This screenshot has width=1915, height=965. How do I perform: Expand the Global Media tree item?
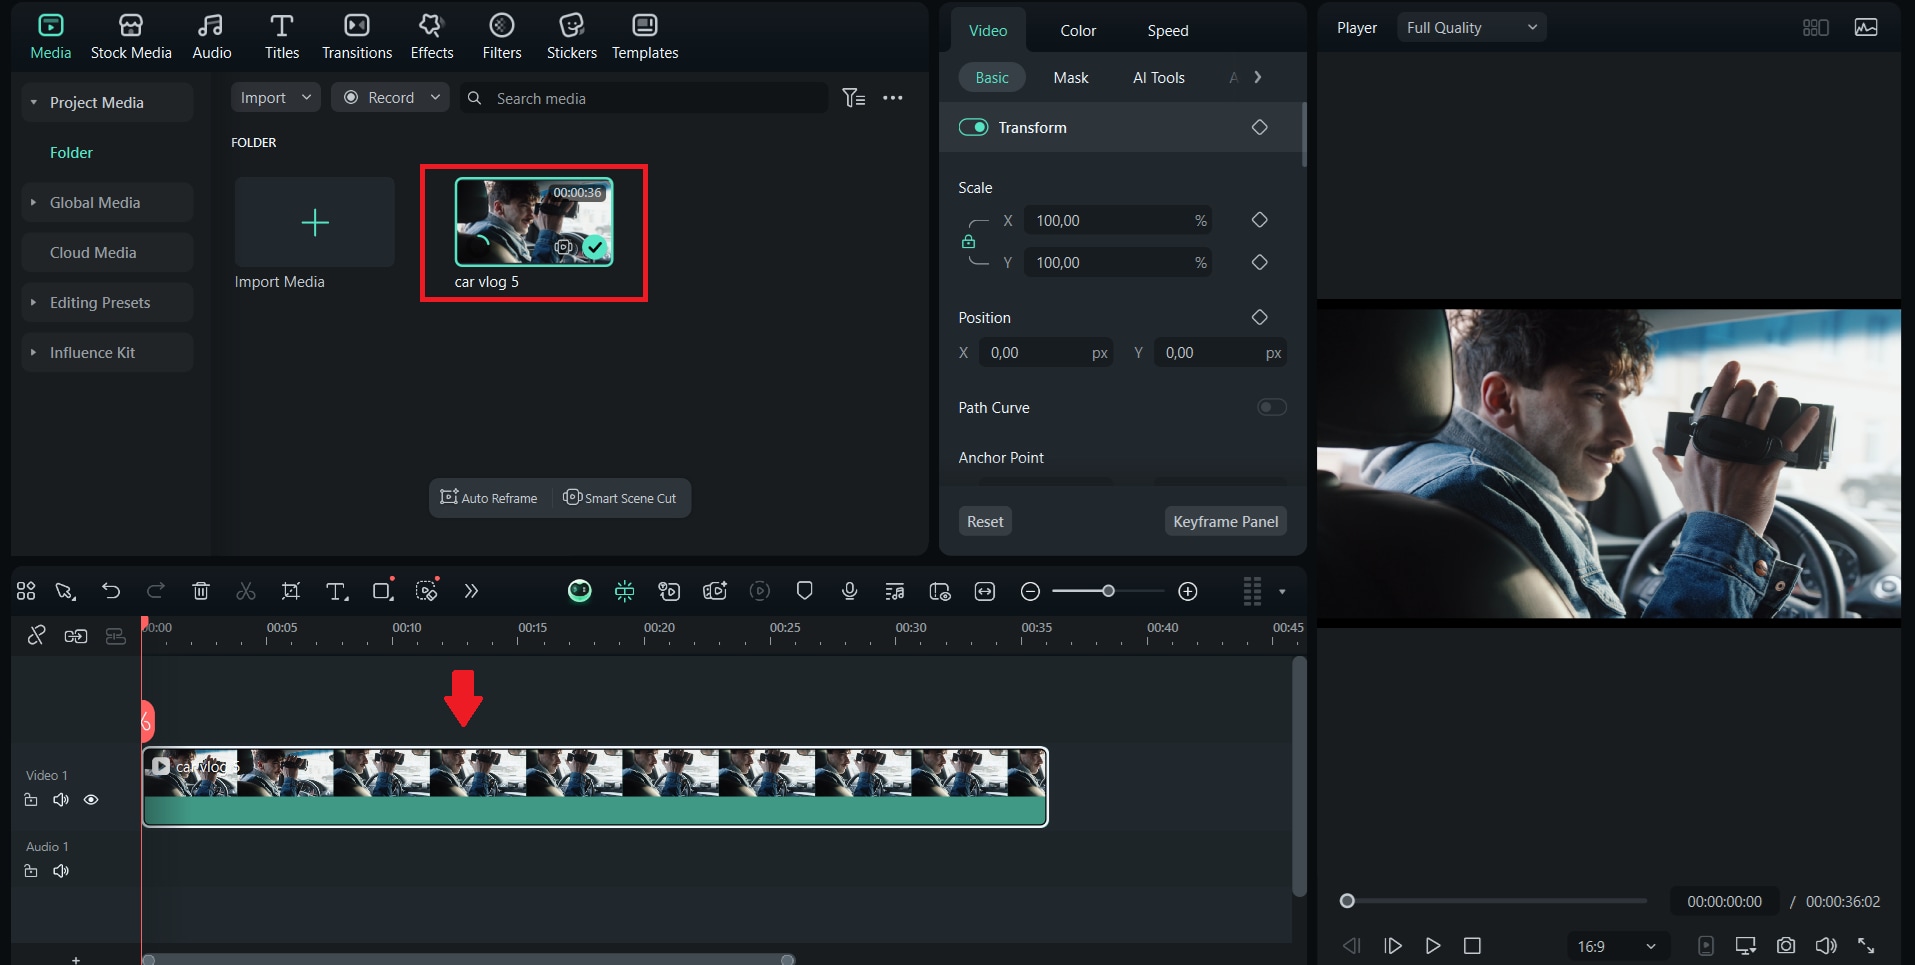point(34,202)
